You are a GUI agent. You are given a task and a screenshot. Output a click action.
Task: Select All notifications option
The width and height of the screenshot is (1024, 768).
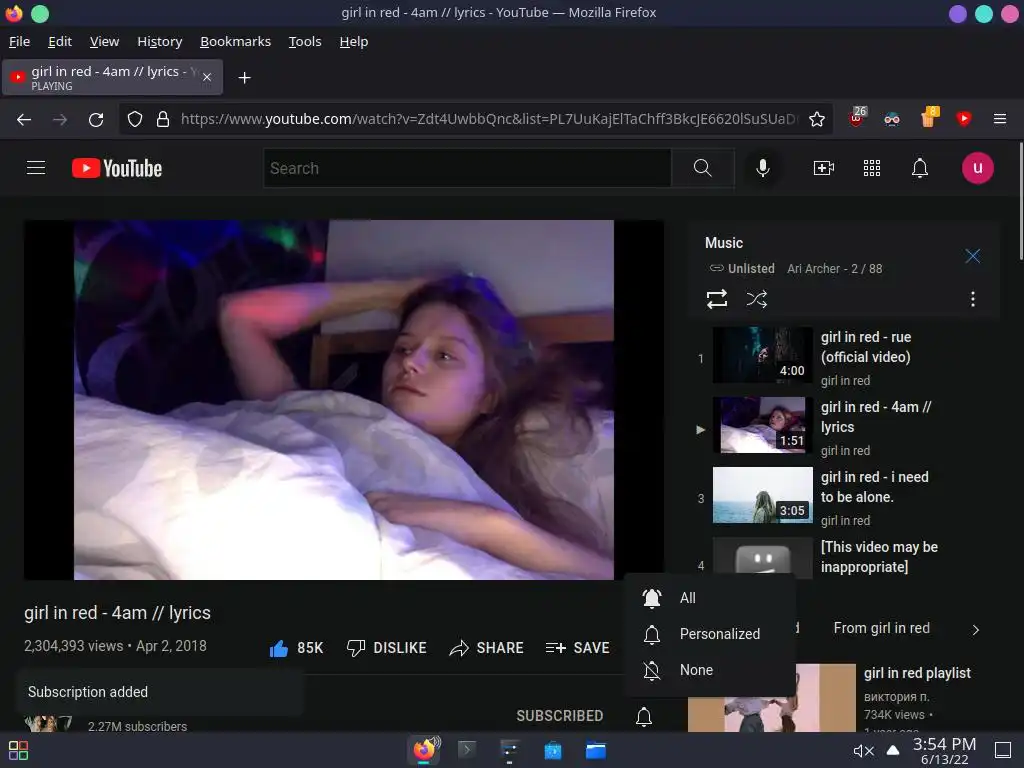coord(710,598)
